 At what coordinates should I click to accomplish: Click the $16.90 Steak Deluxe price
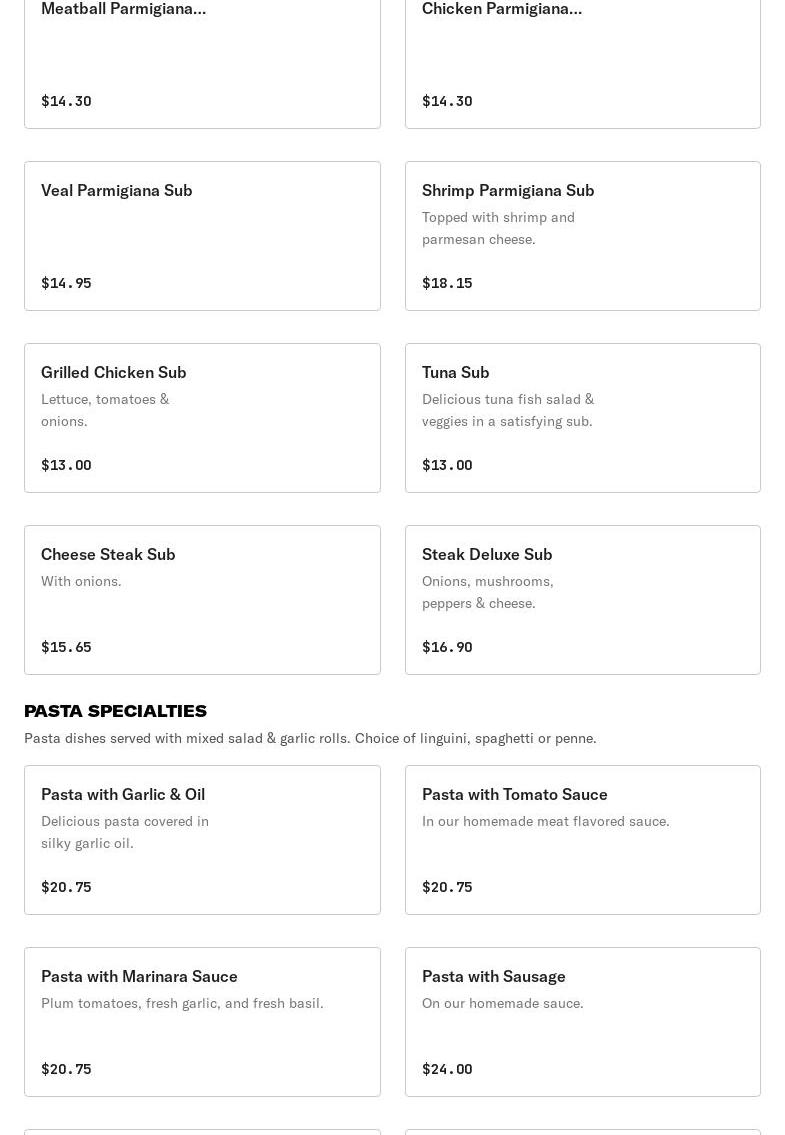(x=447, y=647)
